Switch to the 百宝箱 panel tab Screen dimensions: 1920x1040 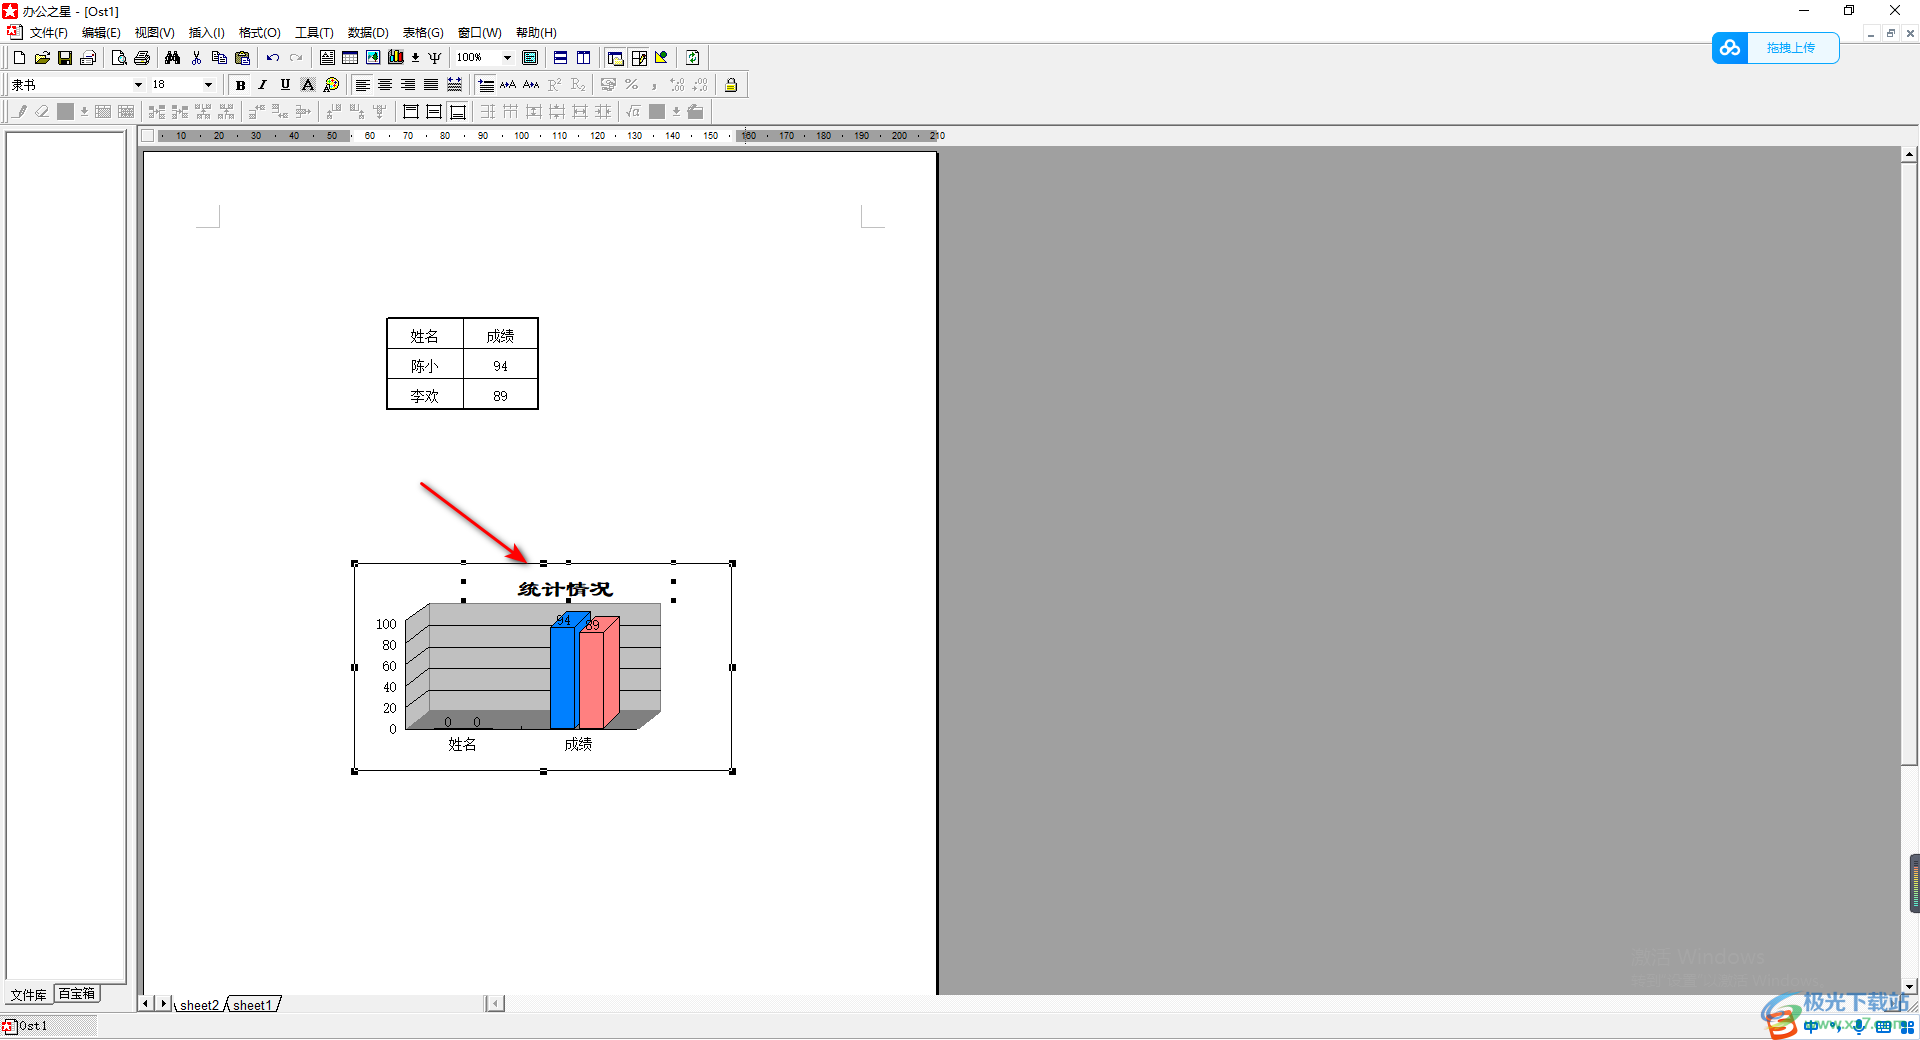pos(77,994)
